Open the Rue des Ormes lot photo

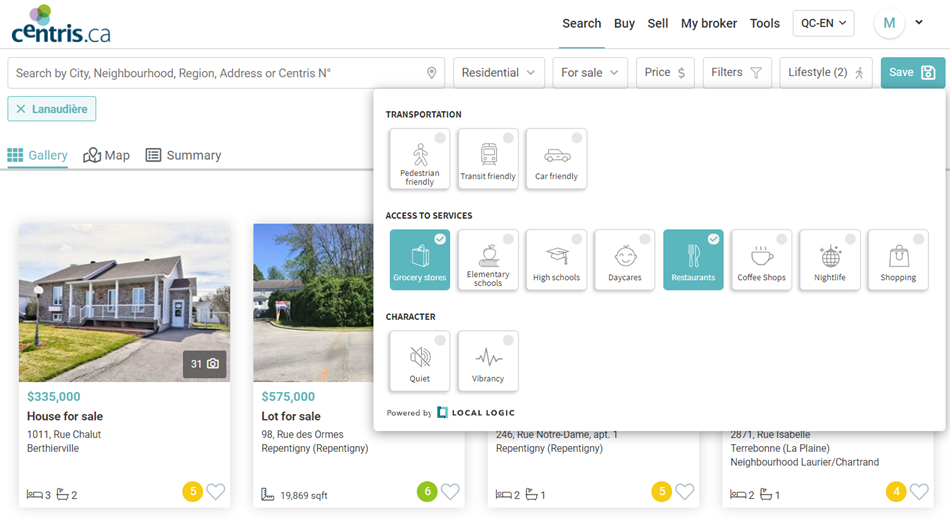(x=313, y=302)
